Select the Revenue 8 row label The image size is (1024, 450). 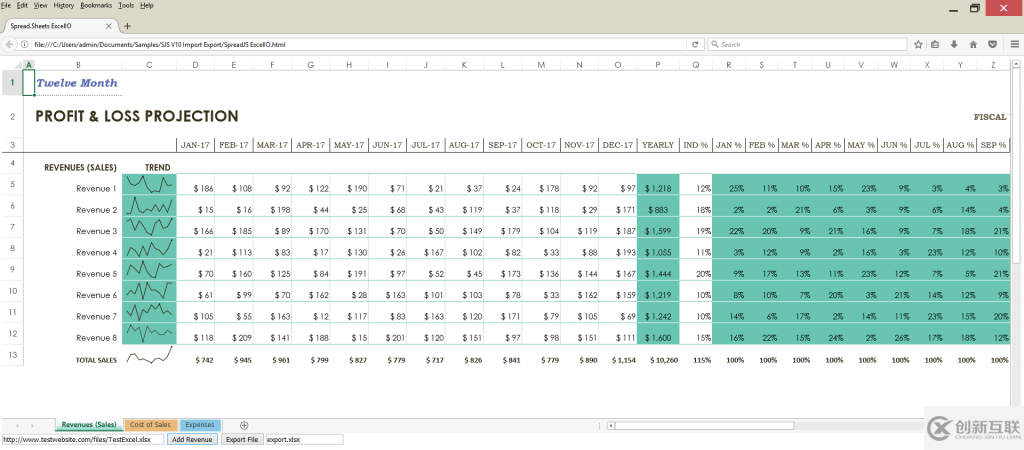coord(97,338)
